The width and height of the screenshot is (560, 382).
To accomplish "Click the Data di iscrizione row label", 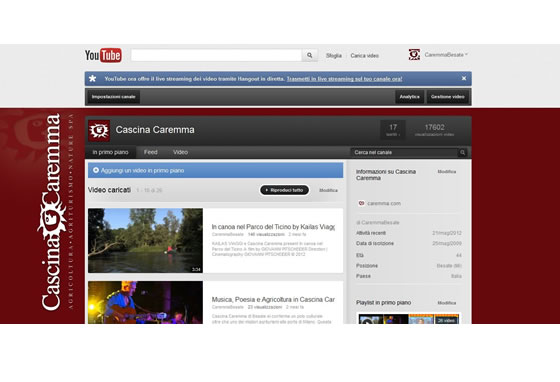I will (375, 243).
